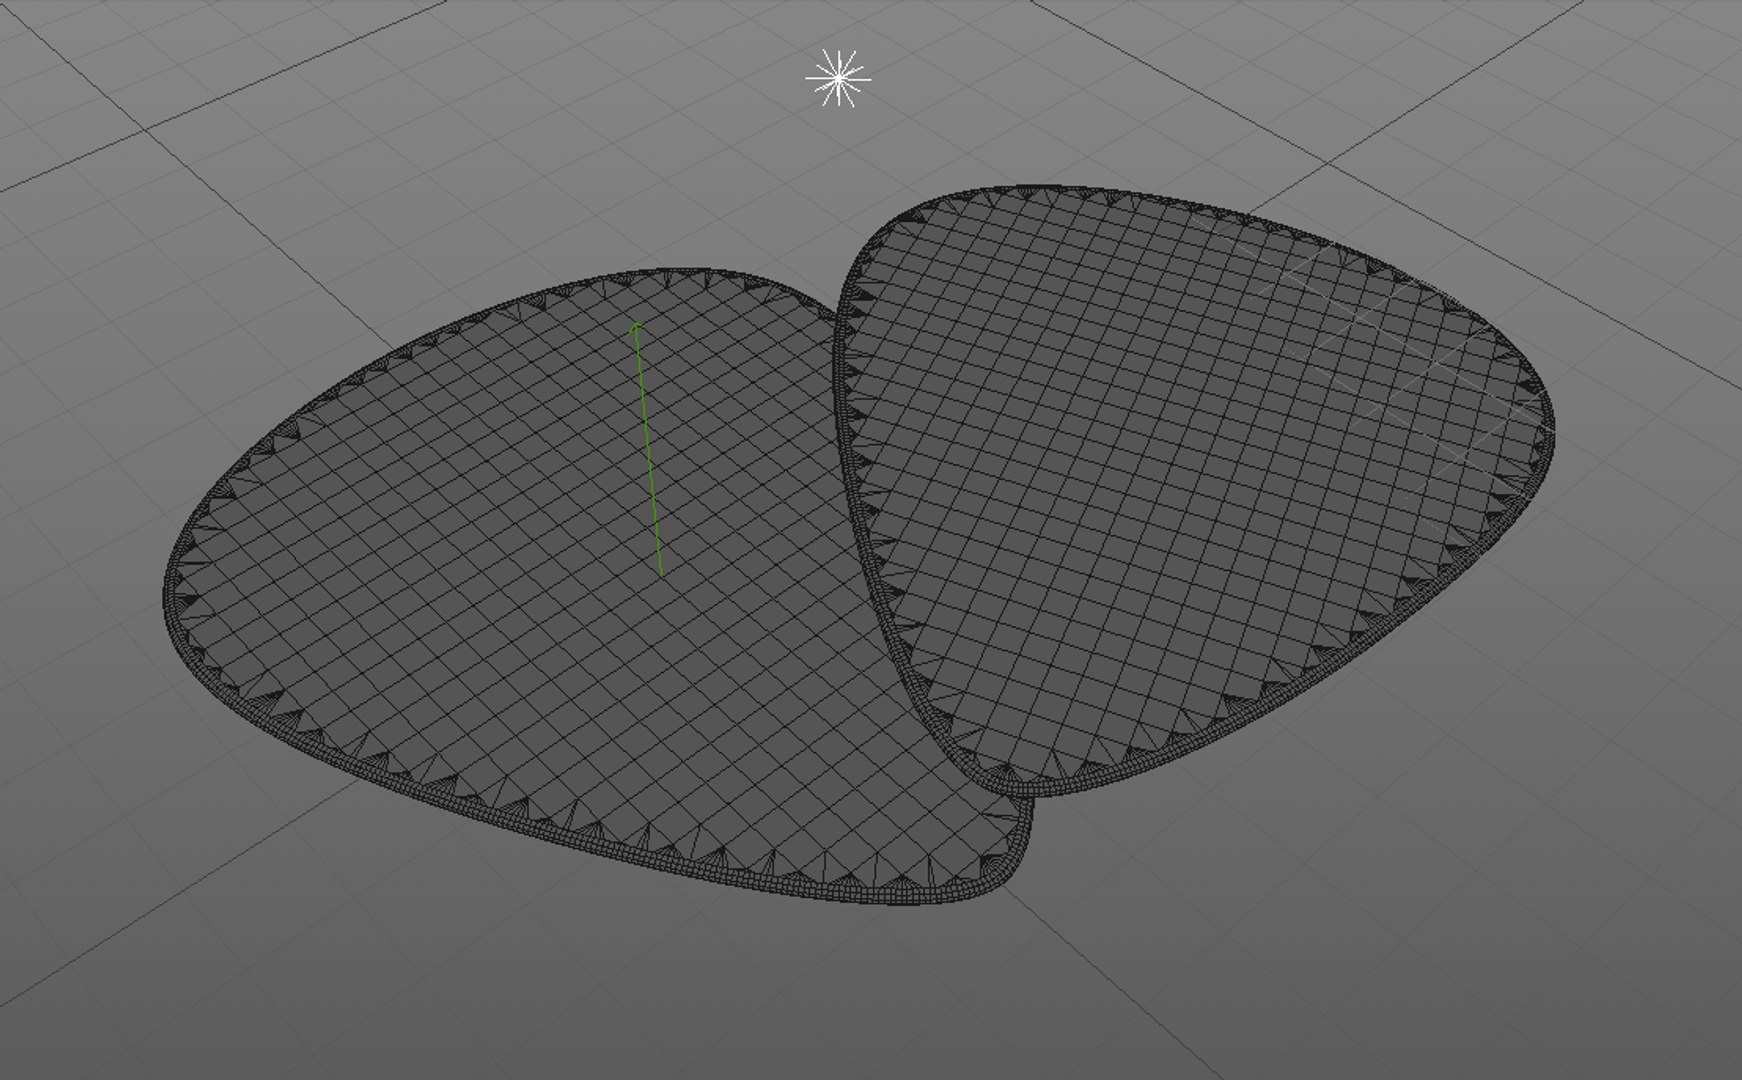1742x1080 pixels.
Task: Click the green axis line on left mesh
Action: 648,450
